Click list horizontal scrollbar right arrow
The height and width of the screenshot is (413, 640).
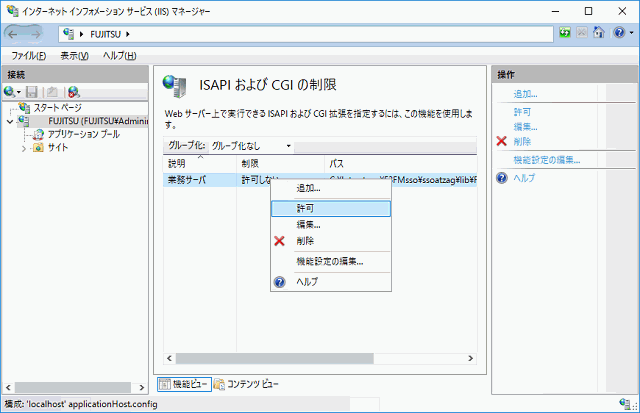471,358
